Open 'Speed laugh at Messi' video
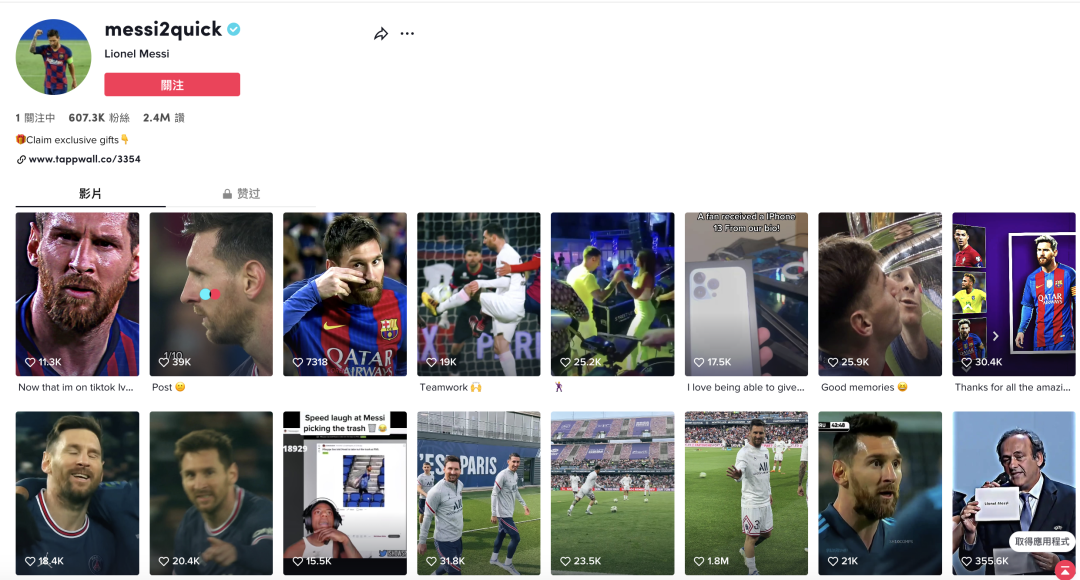The image size is (1080, 580). tap(345, 493)
